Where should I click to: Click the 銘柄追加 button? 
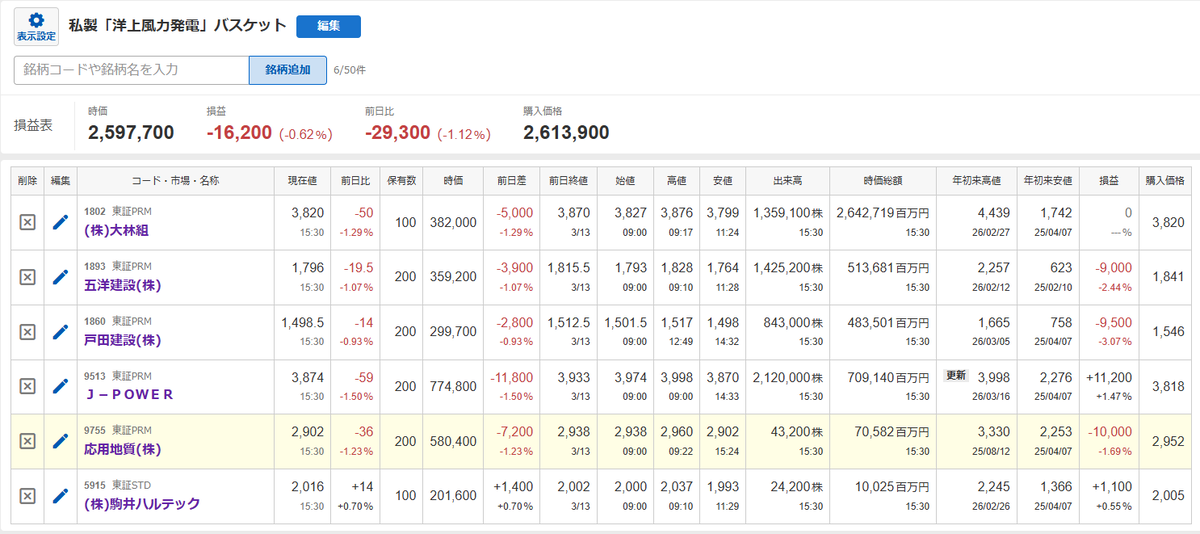coord(288,70)
